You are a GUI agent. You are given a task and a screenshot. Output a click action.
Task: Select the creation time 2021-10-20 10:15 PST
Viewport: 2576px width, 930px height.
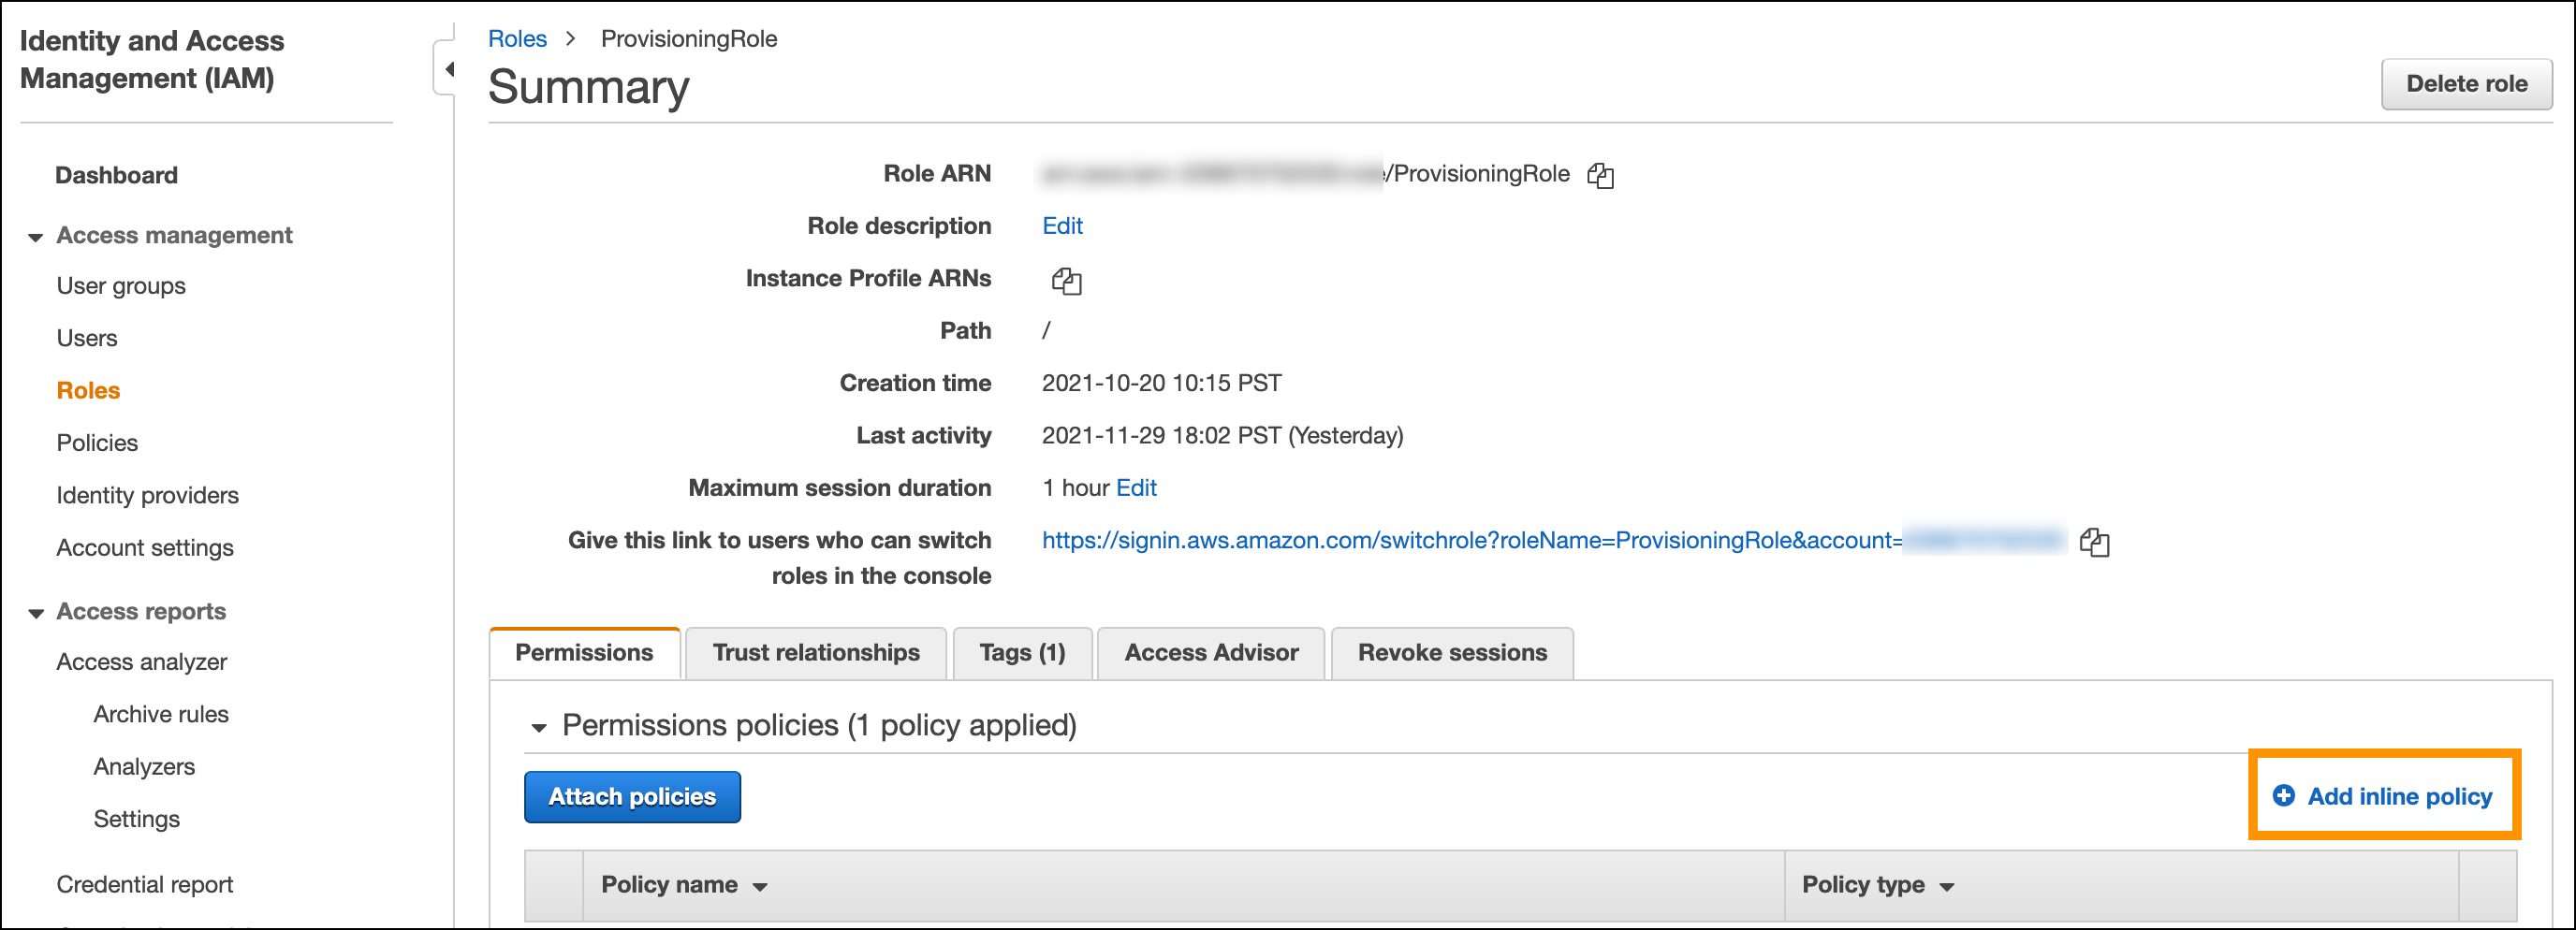1161,383
